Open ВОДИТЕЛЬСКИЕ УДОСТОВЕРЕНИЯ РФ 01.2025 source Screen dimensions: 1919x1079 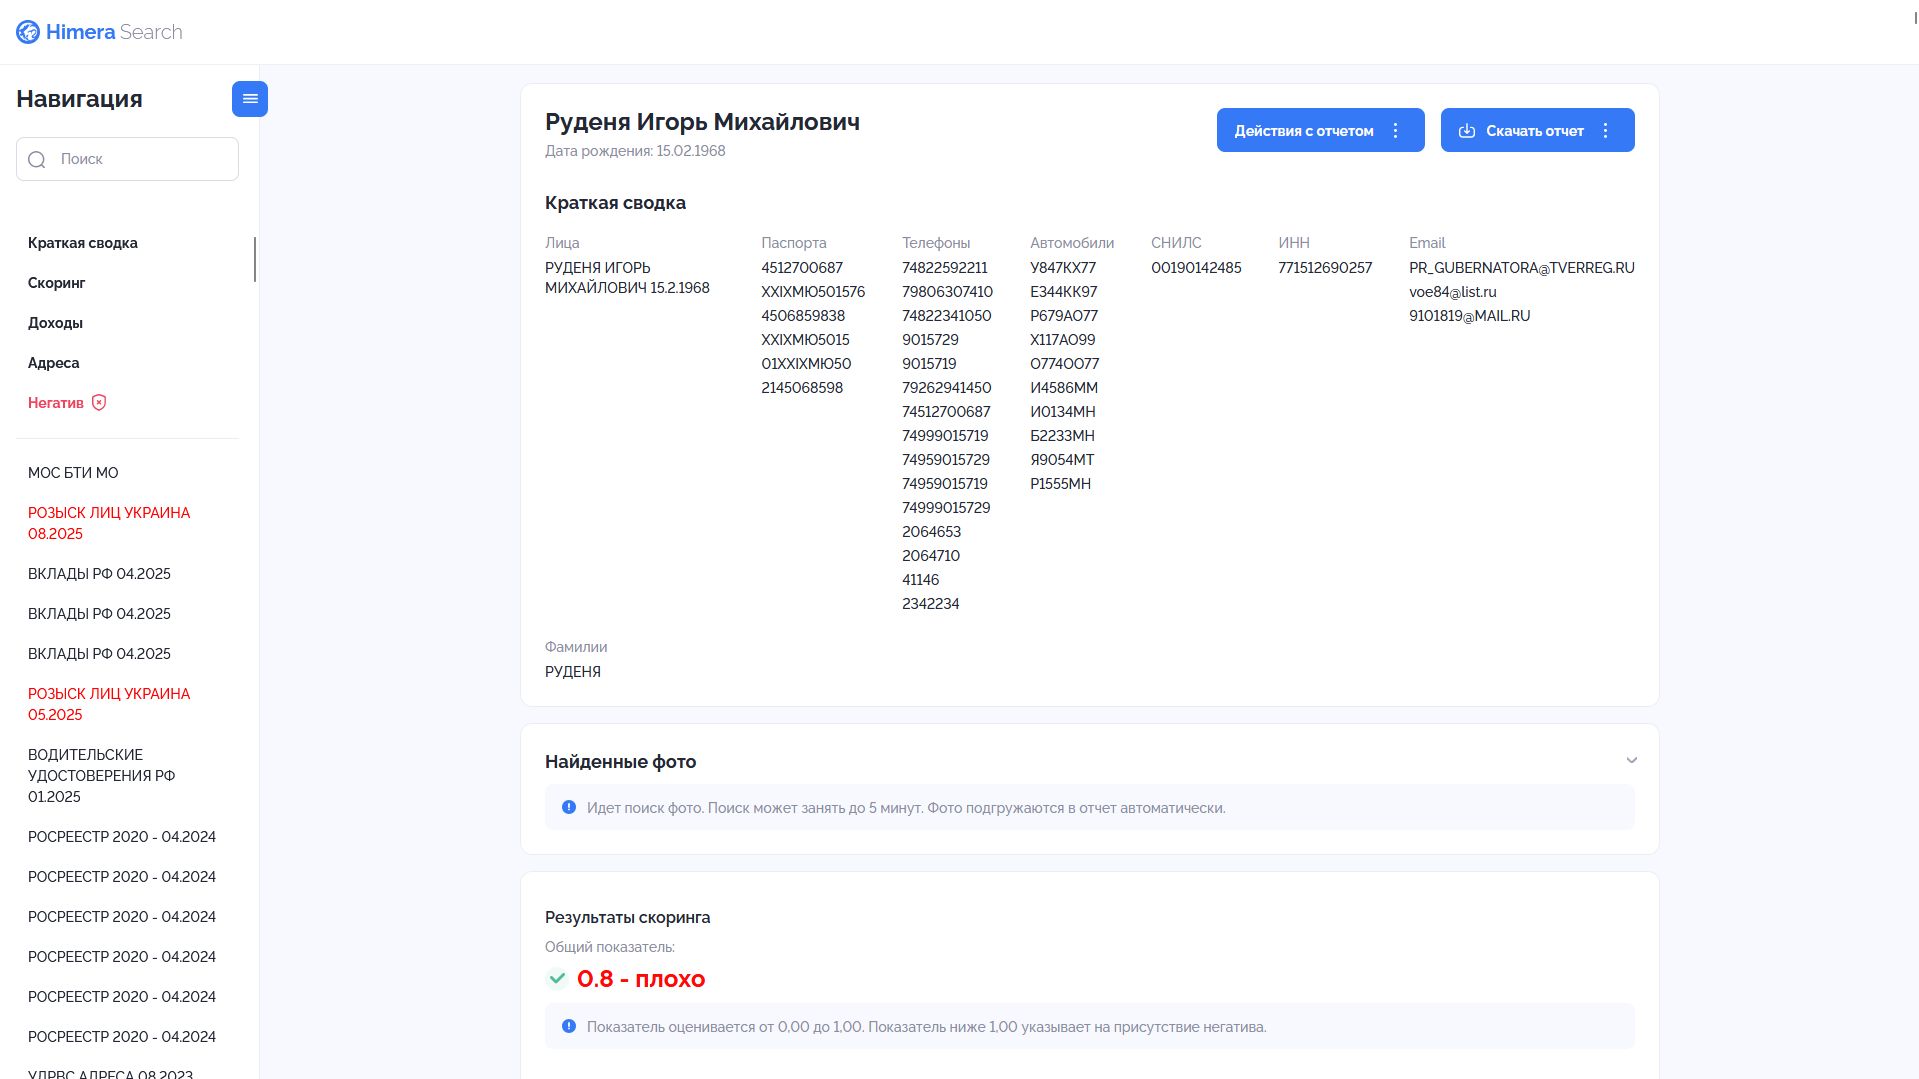[x=101, y=776]
